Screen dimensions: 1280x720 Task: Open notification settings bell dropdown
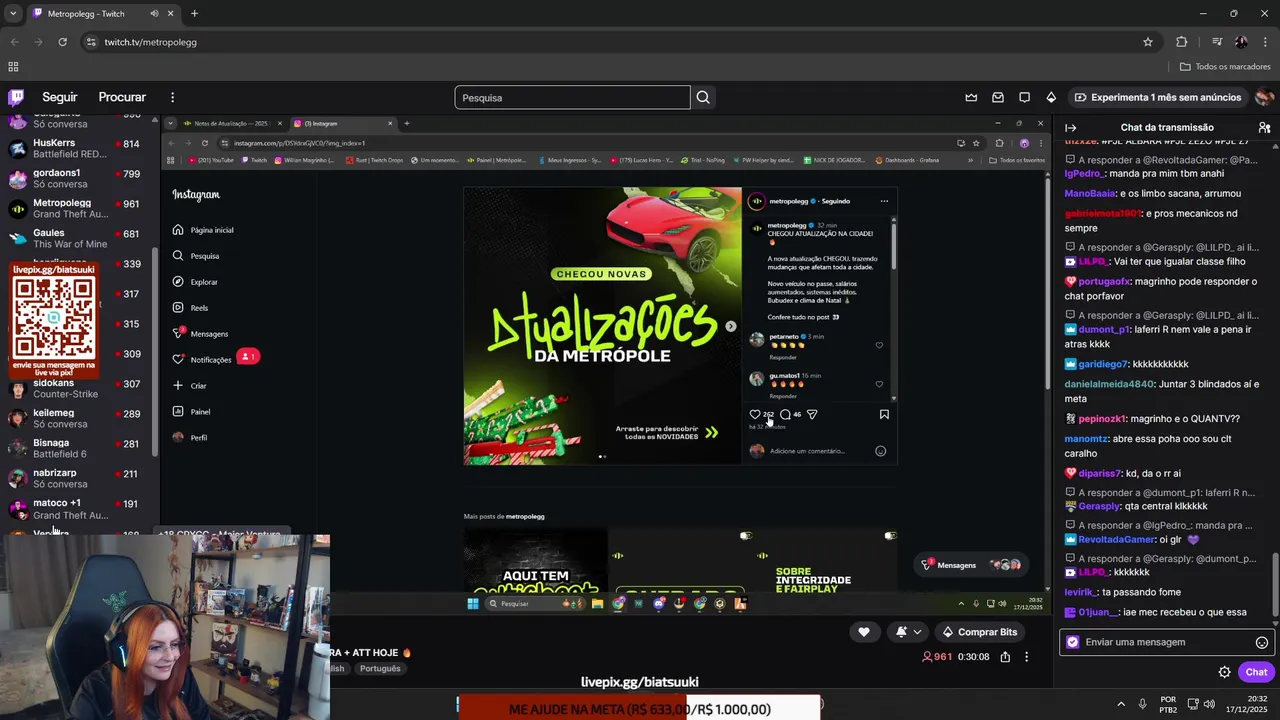[x=909, y=632]
